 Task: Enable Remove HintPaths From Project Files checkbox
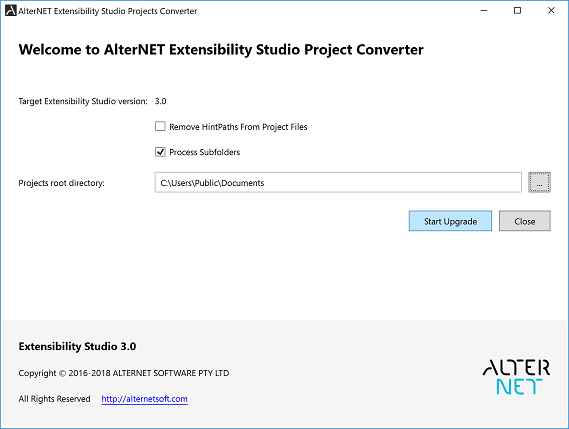click(160, 126)
